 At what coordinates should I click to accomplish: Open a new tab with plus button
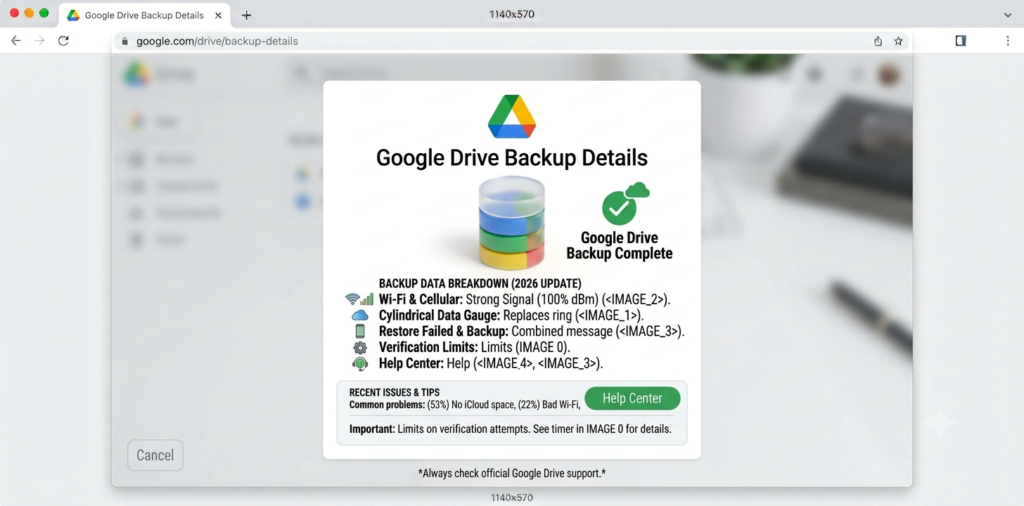pyautogui.click(x=246, y=15)
